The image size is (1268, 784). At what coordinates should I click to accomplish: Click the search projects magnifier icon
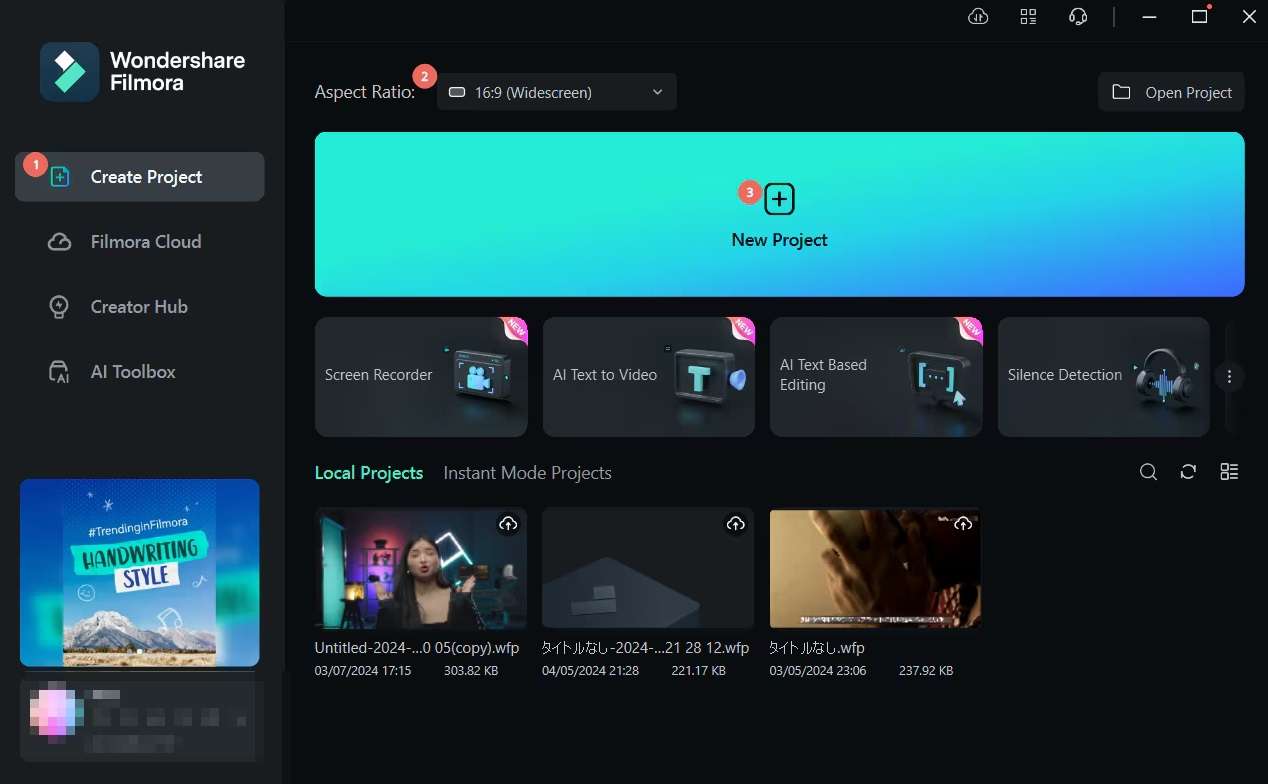pyautogui.click(x=1149, y=472)
